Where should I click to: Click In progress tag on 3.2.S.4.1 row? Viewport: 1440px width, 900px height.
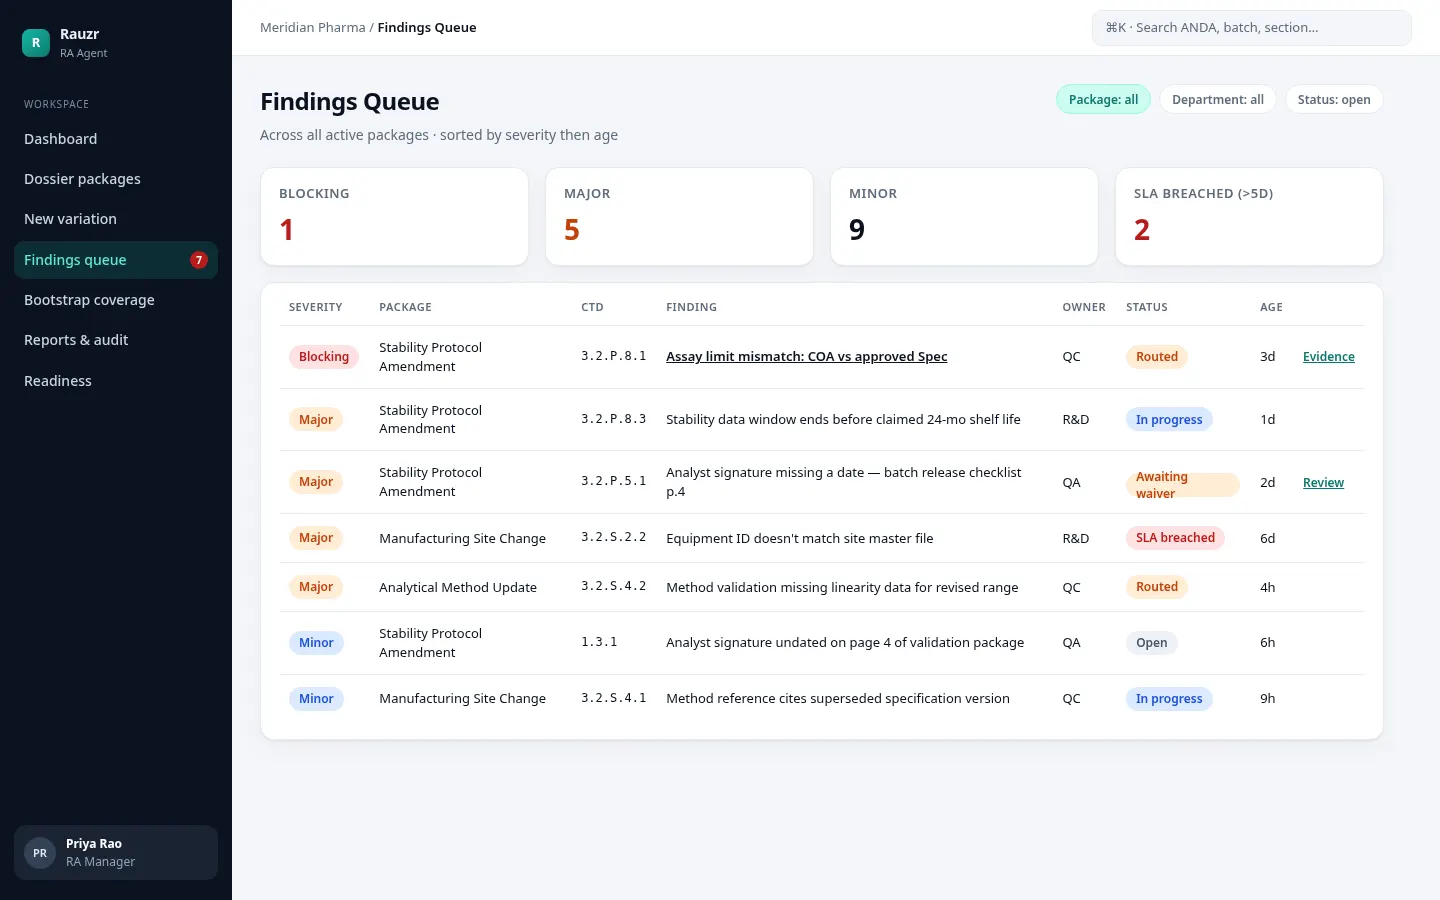point(1169,699)
